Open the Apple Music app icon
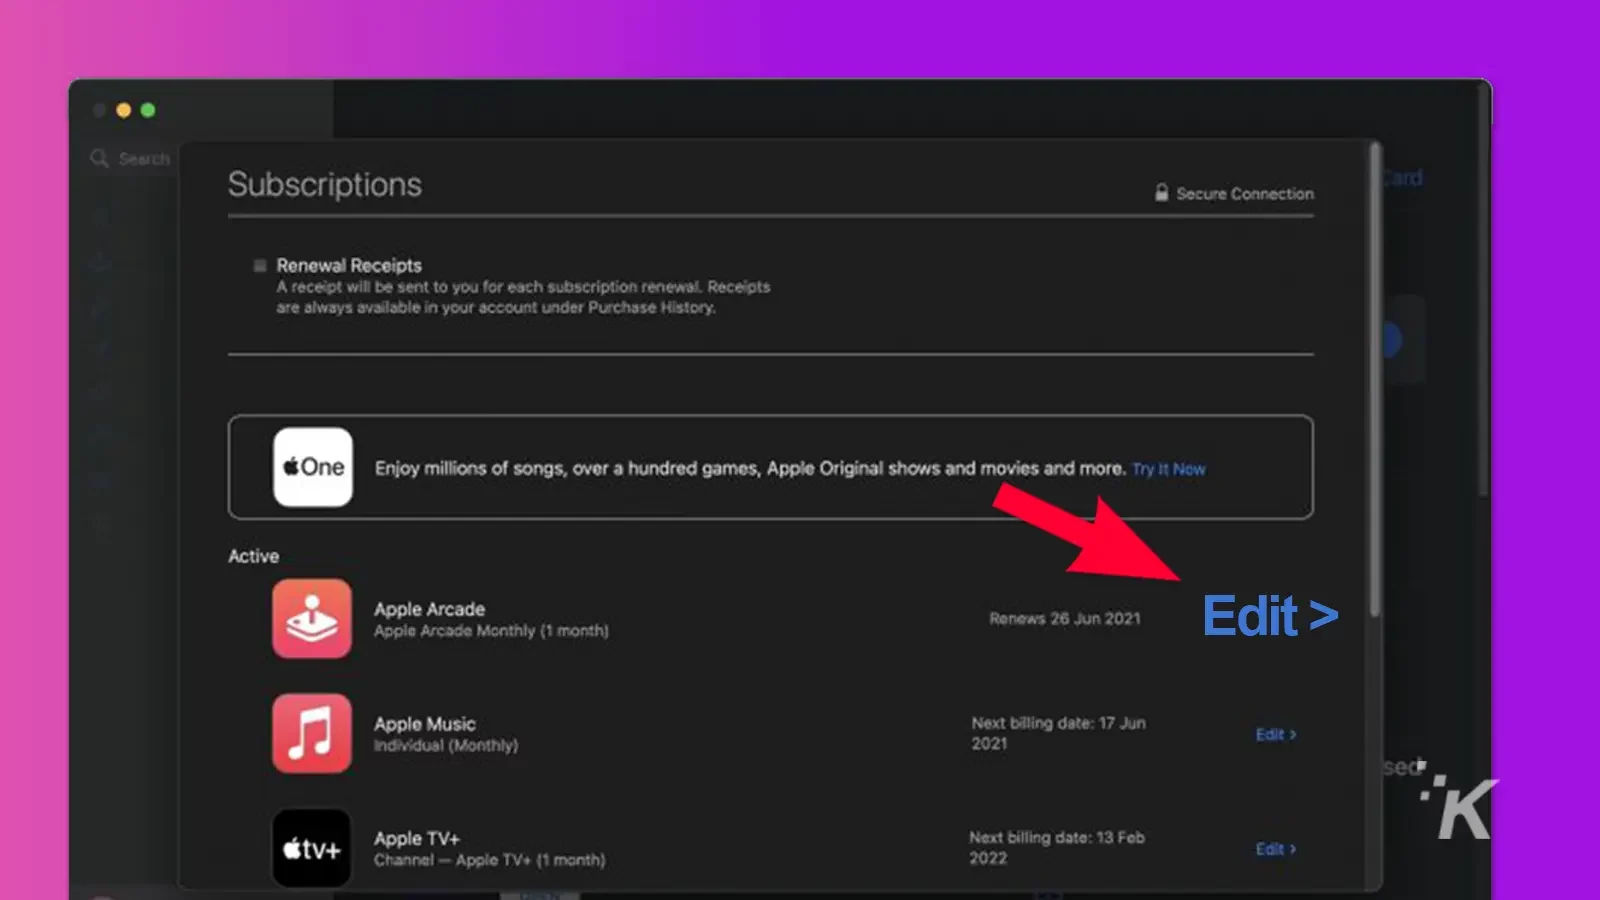The height and width of the screenshot is (900, 1600). (312, 733)
